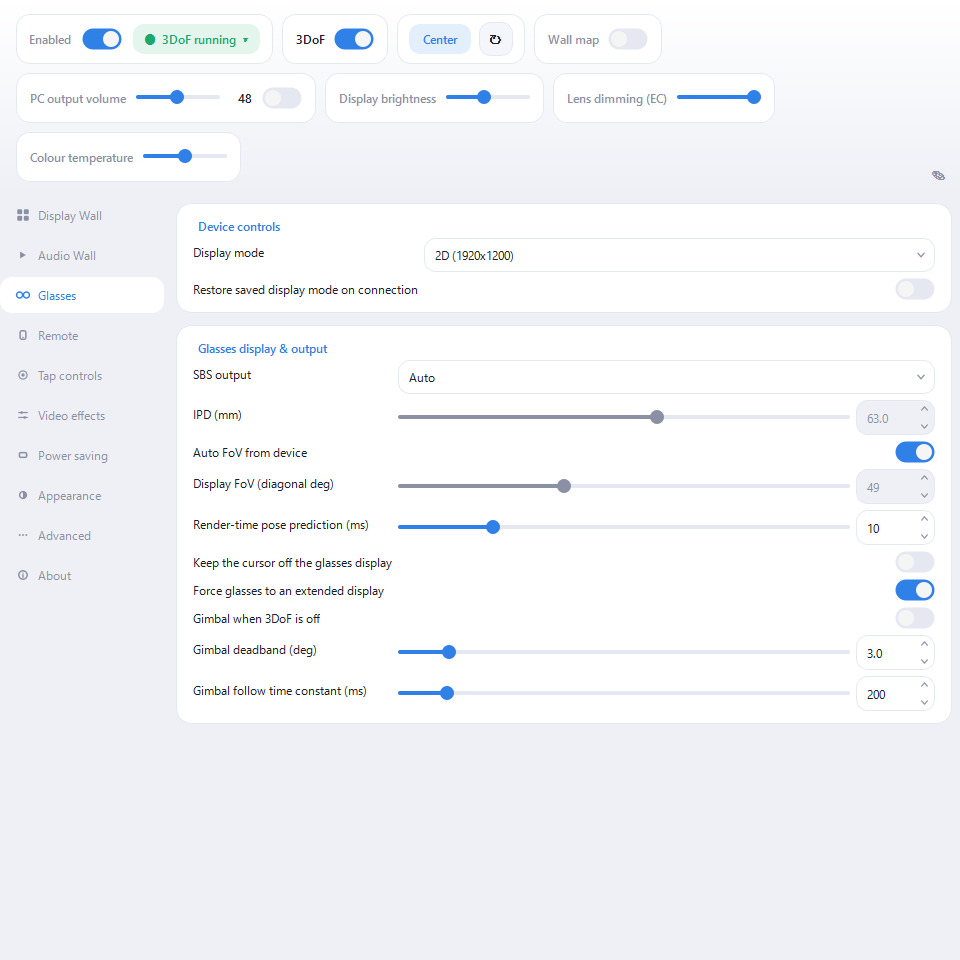Viewport: 960px width, 960px height.
Task: Adjust Render-time pose prediction slider
Action: point(623,527)
